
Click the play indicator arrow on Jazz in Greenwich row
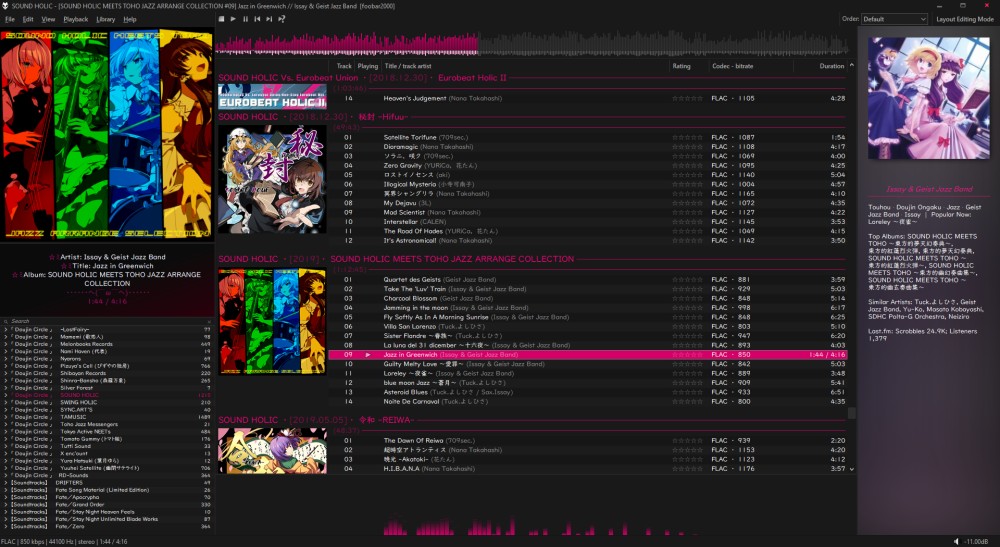point(368,355)
